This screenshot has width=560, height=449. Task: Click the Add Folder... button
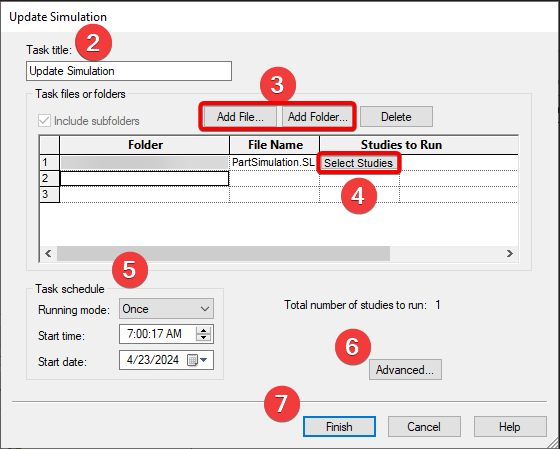[x=318, y=117]
